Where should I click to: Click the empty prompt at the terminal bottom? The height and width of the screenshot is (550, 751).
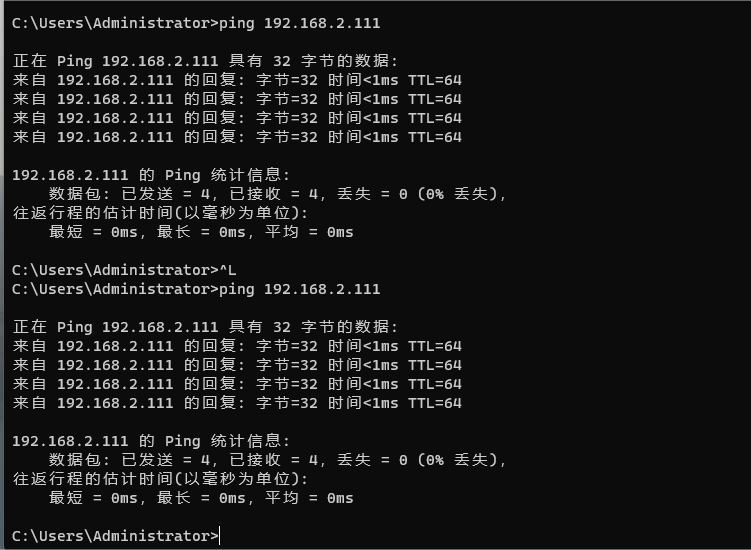pos(115,536)
